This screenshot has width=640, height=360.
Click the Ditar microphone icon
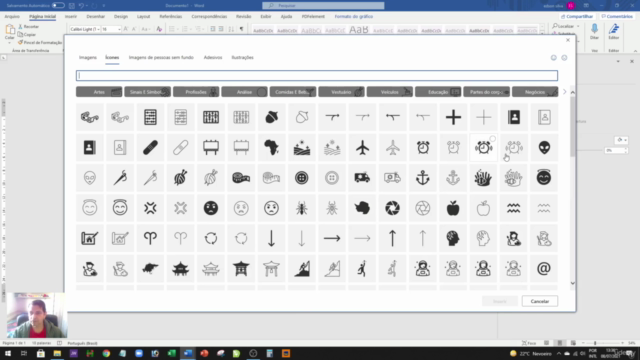coord(594,30)
